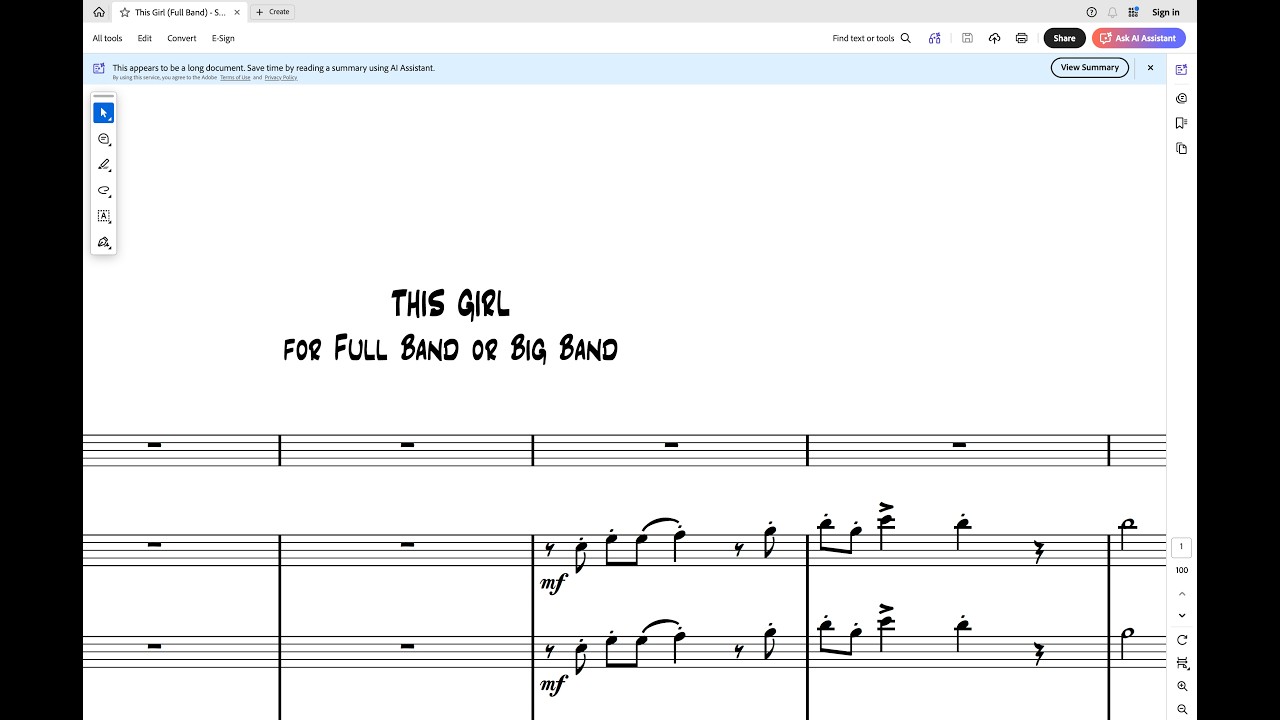1280x720 pixels.
Task: Print the document using printer icon
Action: point(1021,38)
